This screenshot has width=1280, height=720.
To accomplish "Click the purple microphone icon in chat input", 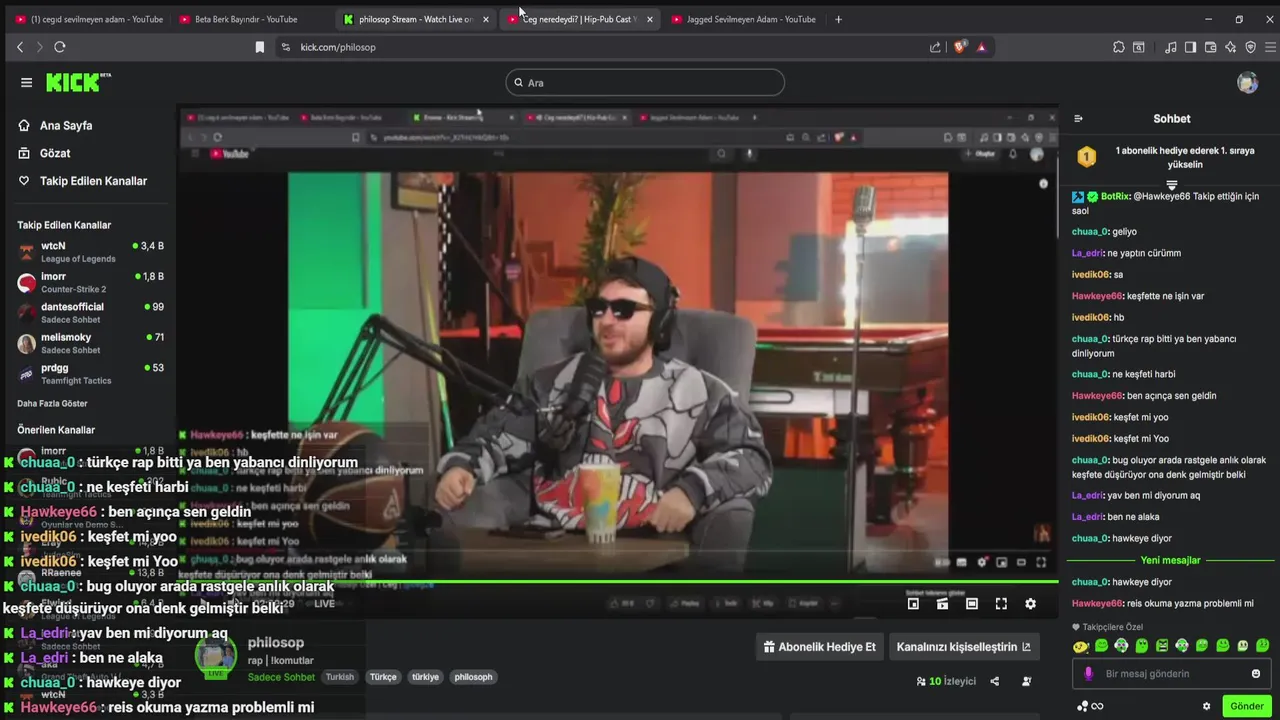I will click(1088, 674).
